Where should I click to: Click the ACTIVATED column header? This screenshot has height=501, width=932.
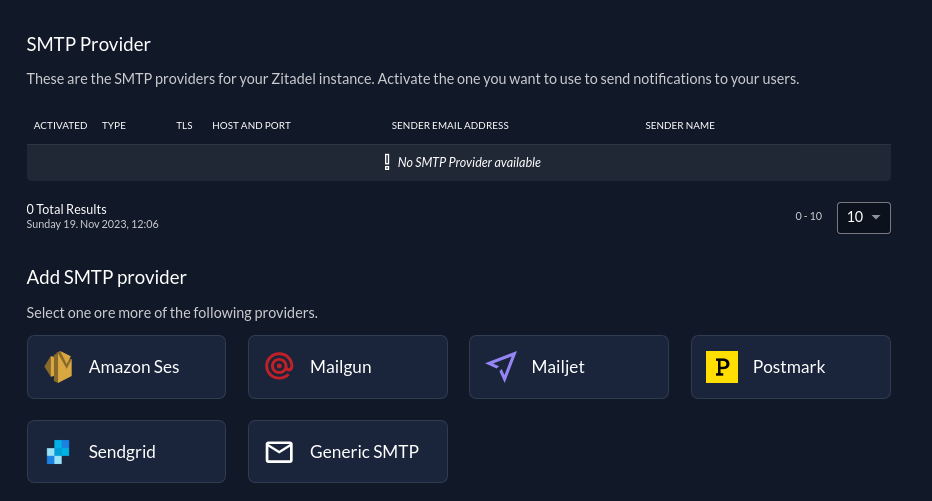[x=60, y=126]
